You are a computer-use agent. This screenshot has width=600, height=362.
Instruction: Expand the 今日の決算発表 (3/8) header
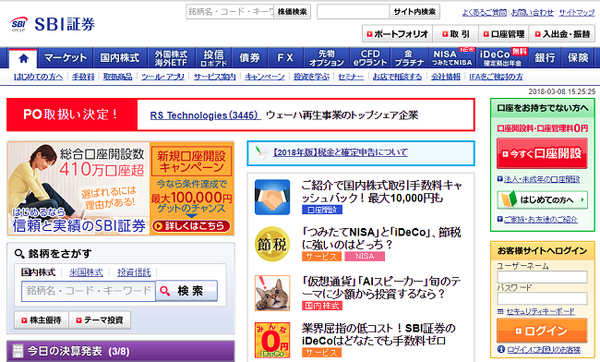(121, 351)
